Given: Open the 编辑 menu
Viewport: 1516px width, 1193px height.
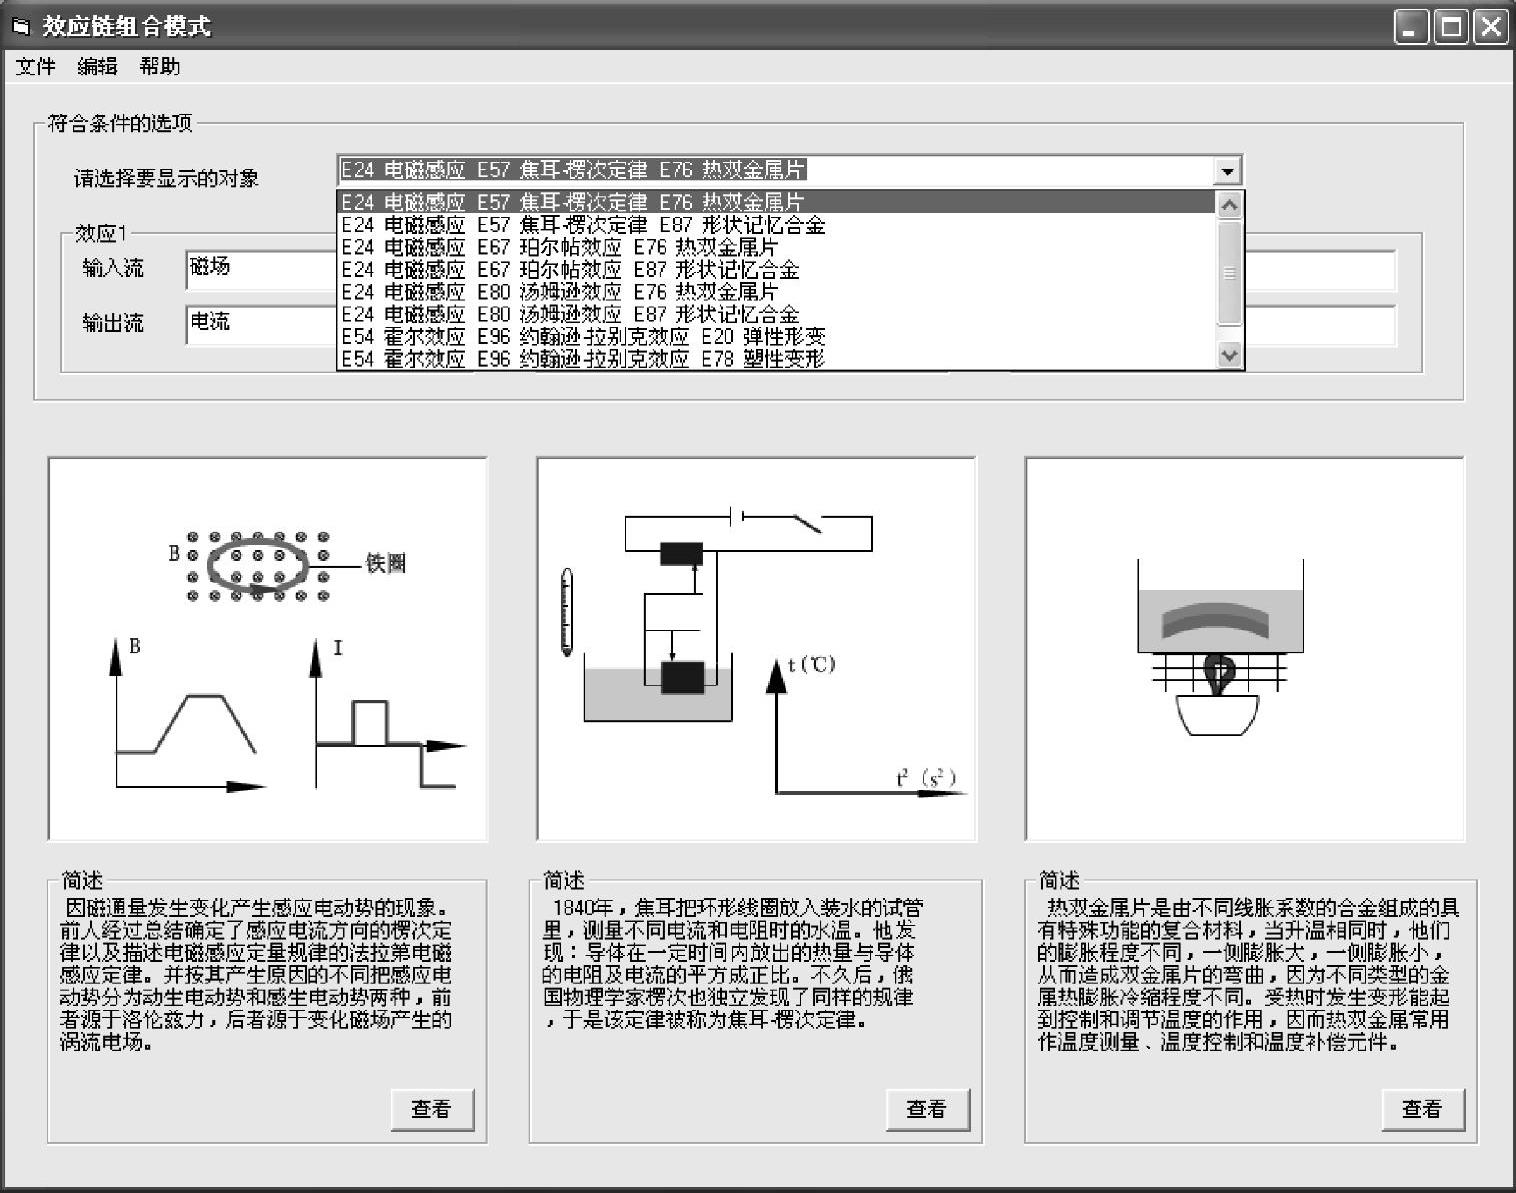Looking at the screenshot, I should pyautogui.click(x=98, y=67).
